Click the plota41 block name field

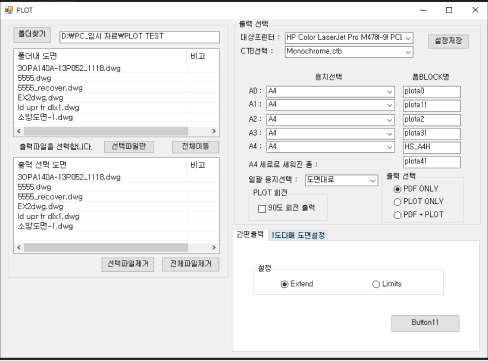432,162
